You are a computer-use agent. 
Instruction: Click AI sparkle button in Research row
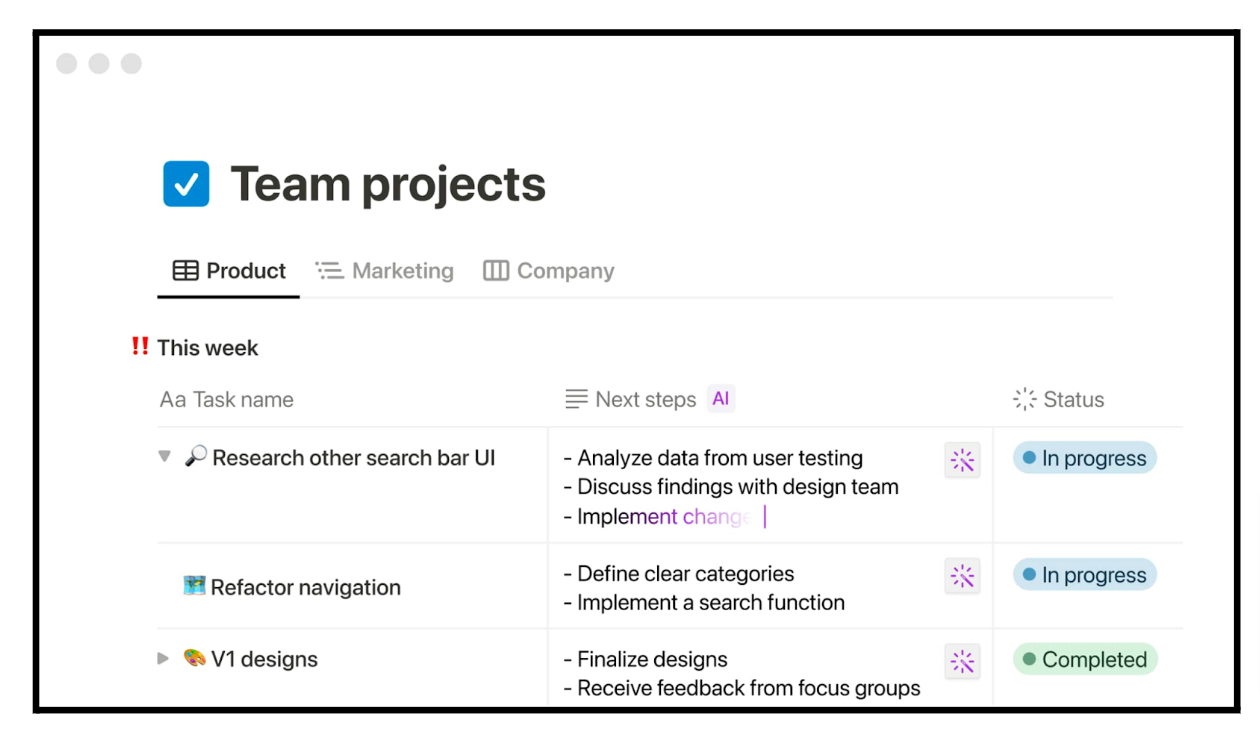[x=962, y=460]
